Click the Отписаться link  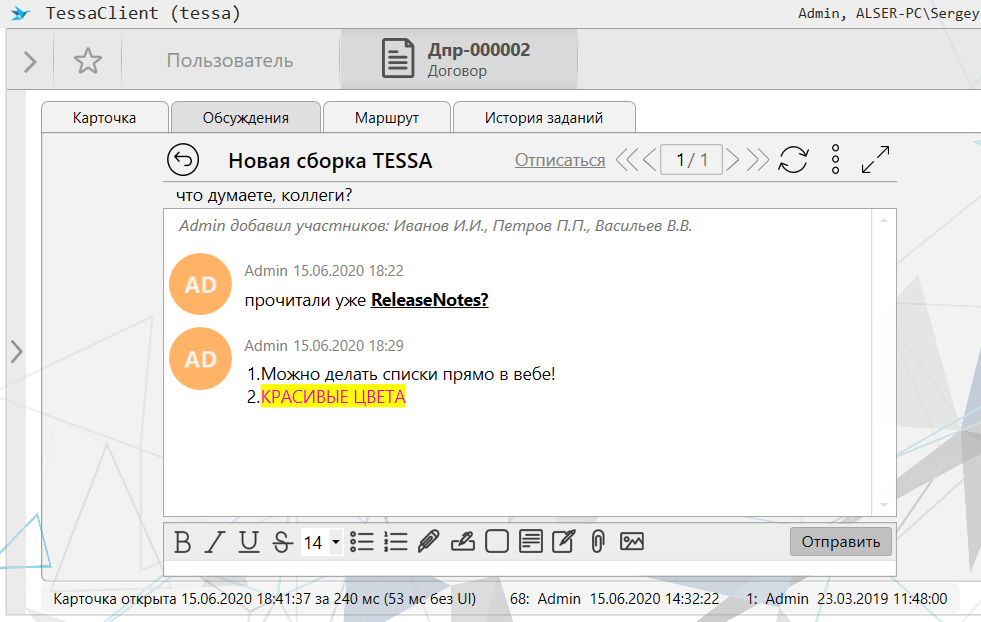560,160
